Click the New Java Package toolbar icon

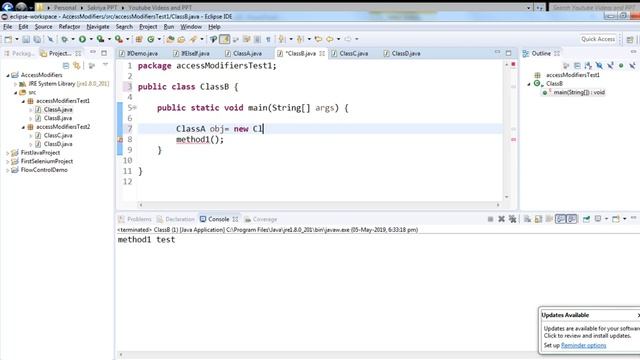click(139, 39)
